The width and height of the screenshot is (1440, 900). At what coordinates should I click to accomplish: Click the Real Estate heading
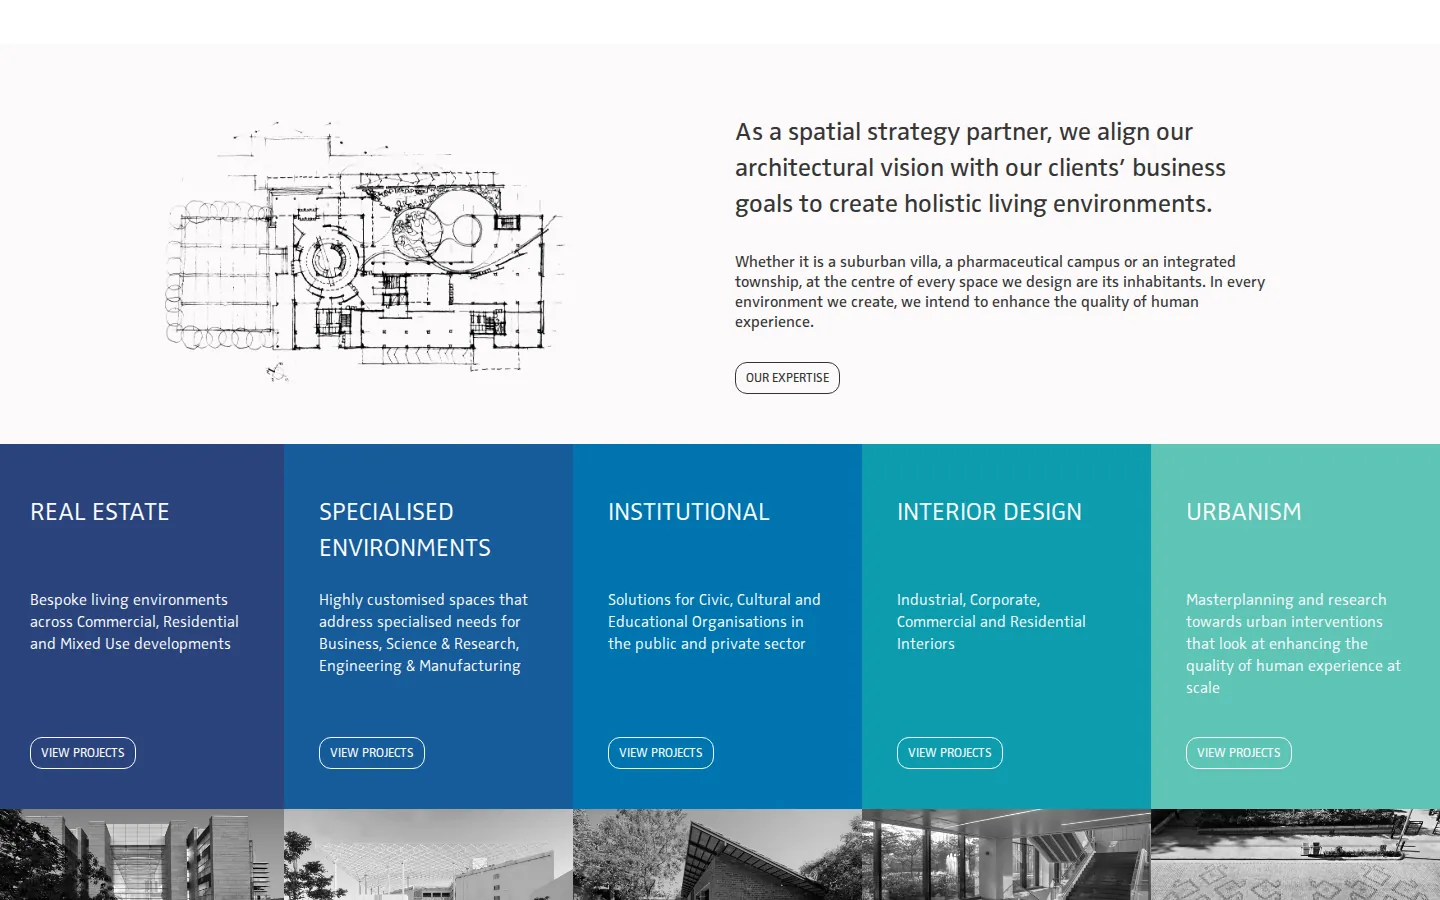(x=100, y=512)
